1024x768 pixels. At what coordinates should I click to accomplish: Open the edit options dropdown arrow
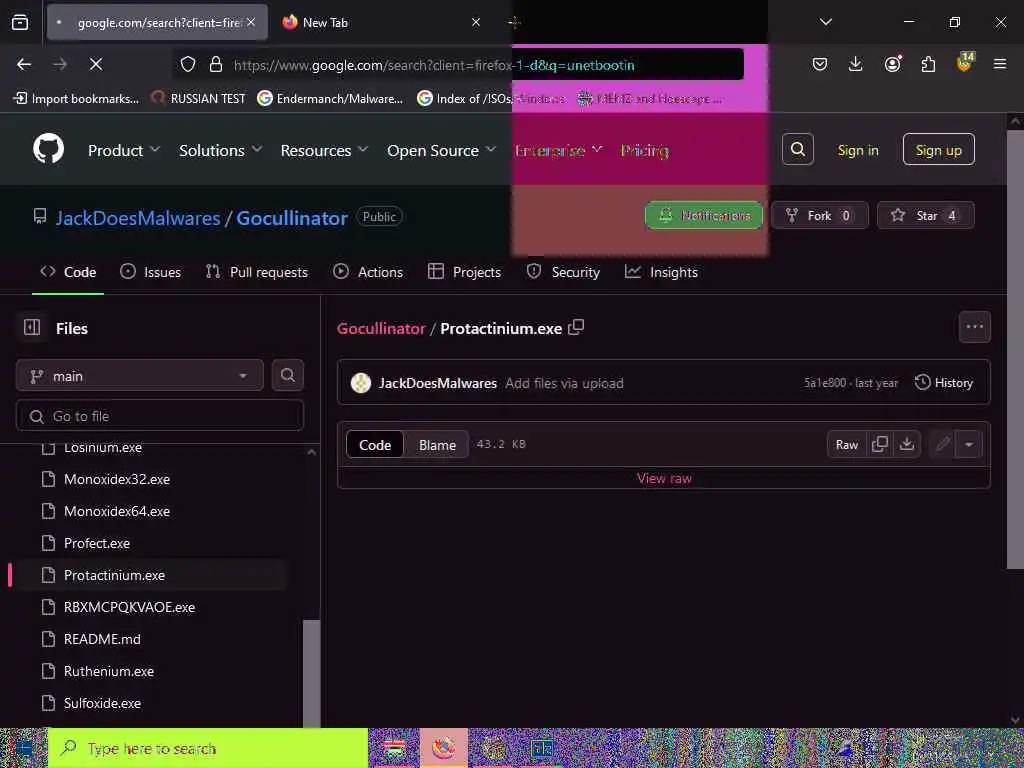[968, 445]
